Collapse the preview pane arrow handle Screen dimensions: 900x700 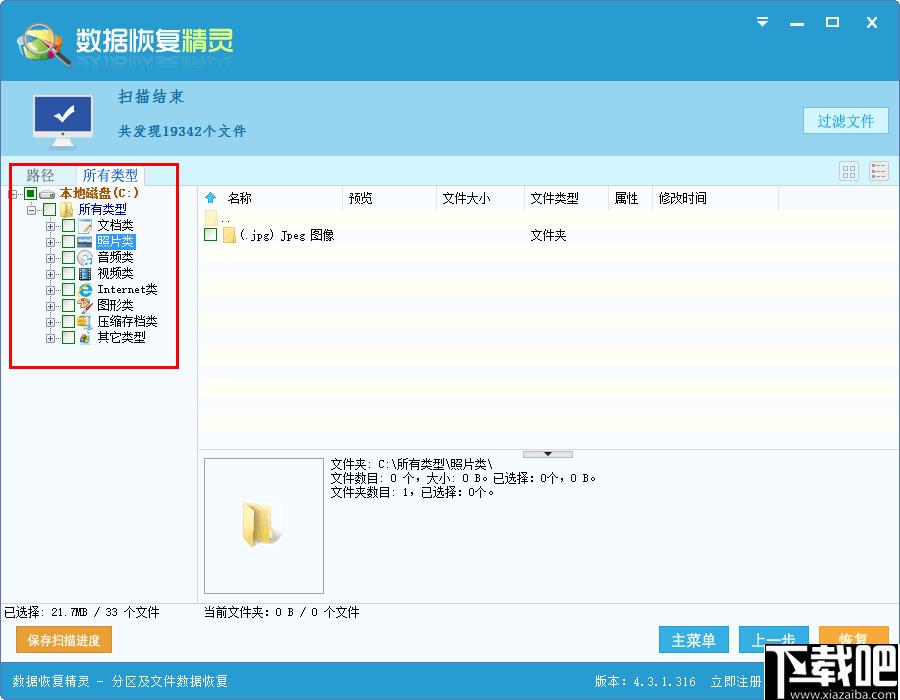[x=548, y=454]
